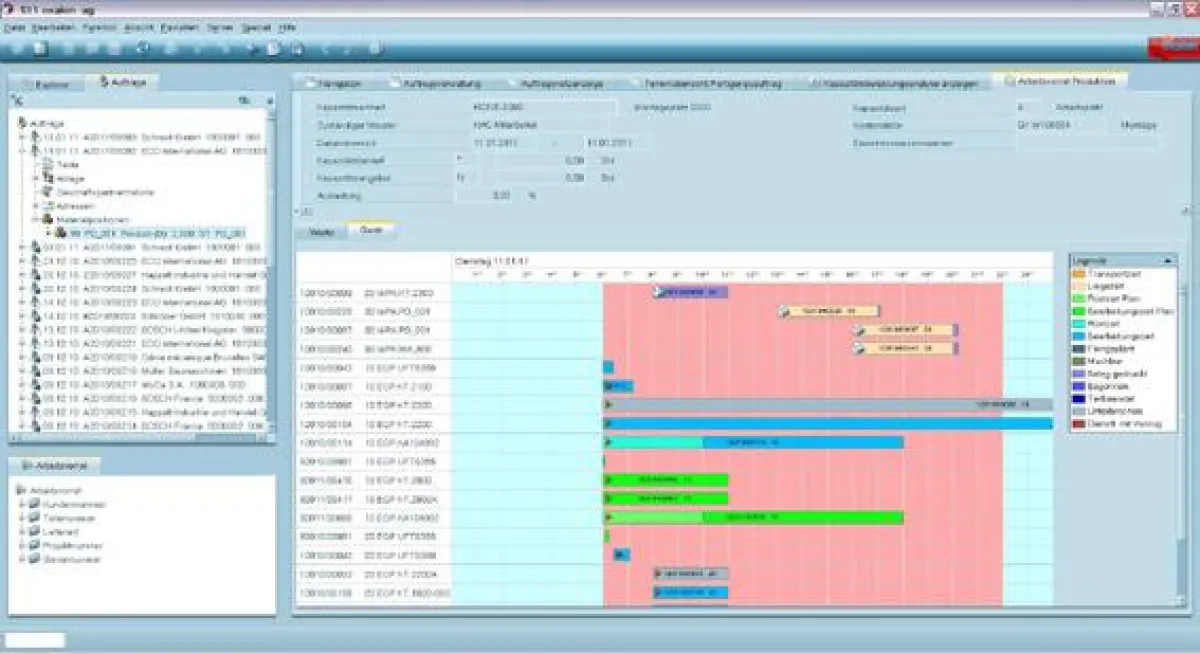Switch to the Woche tab above the chart
Viewport: 1200px width, 654px height.
click(319, 229)
